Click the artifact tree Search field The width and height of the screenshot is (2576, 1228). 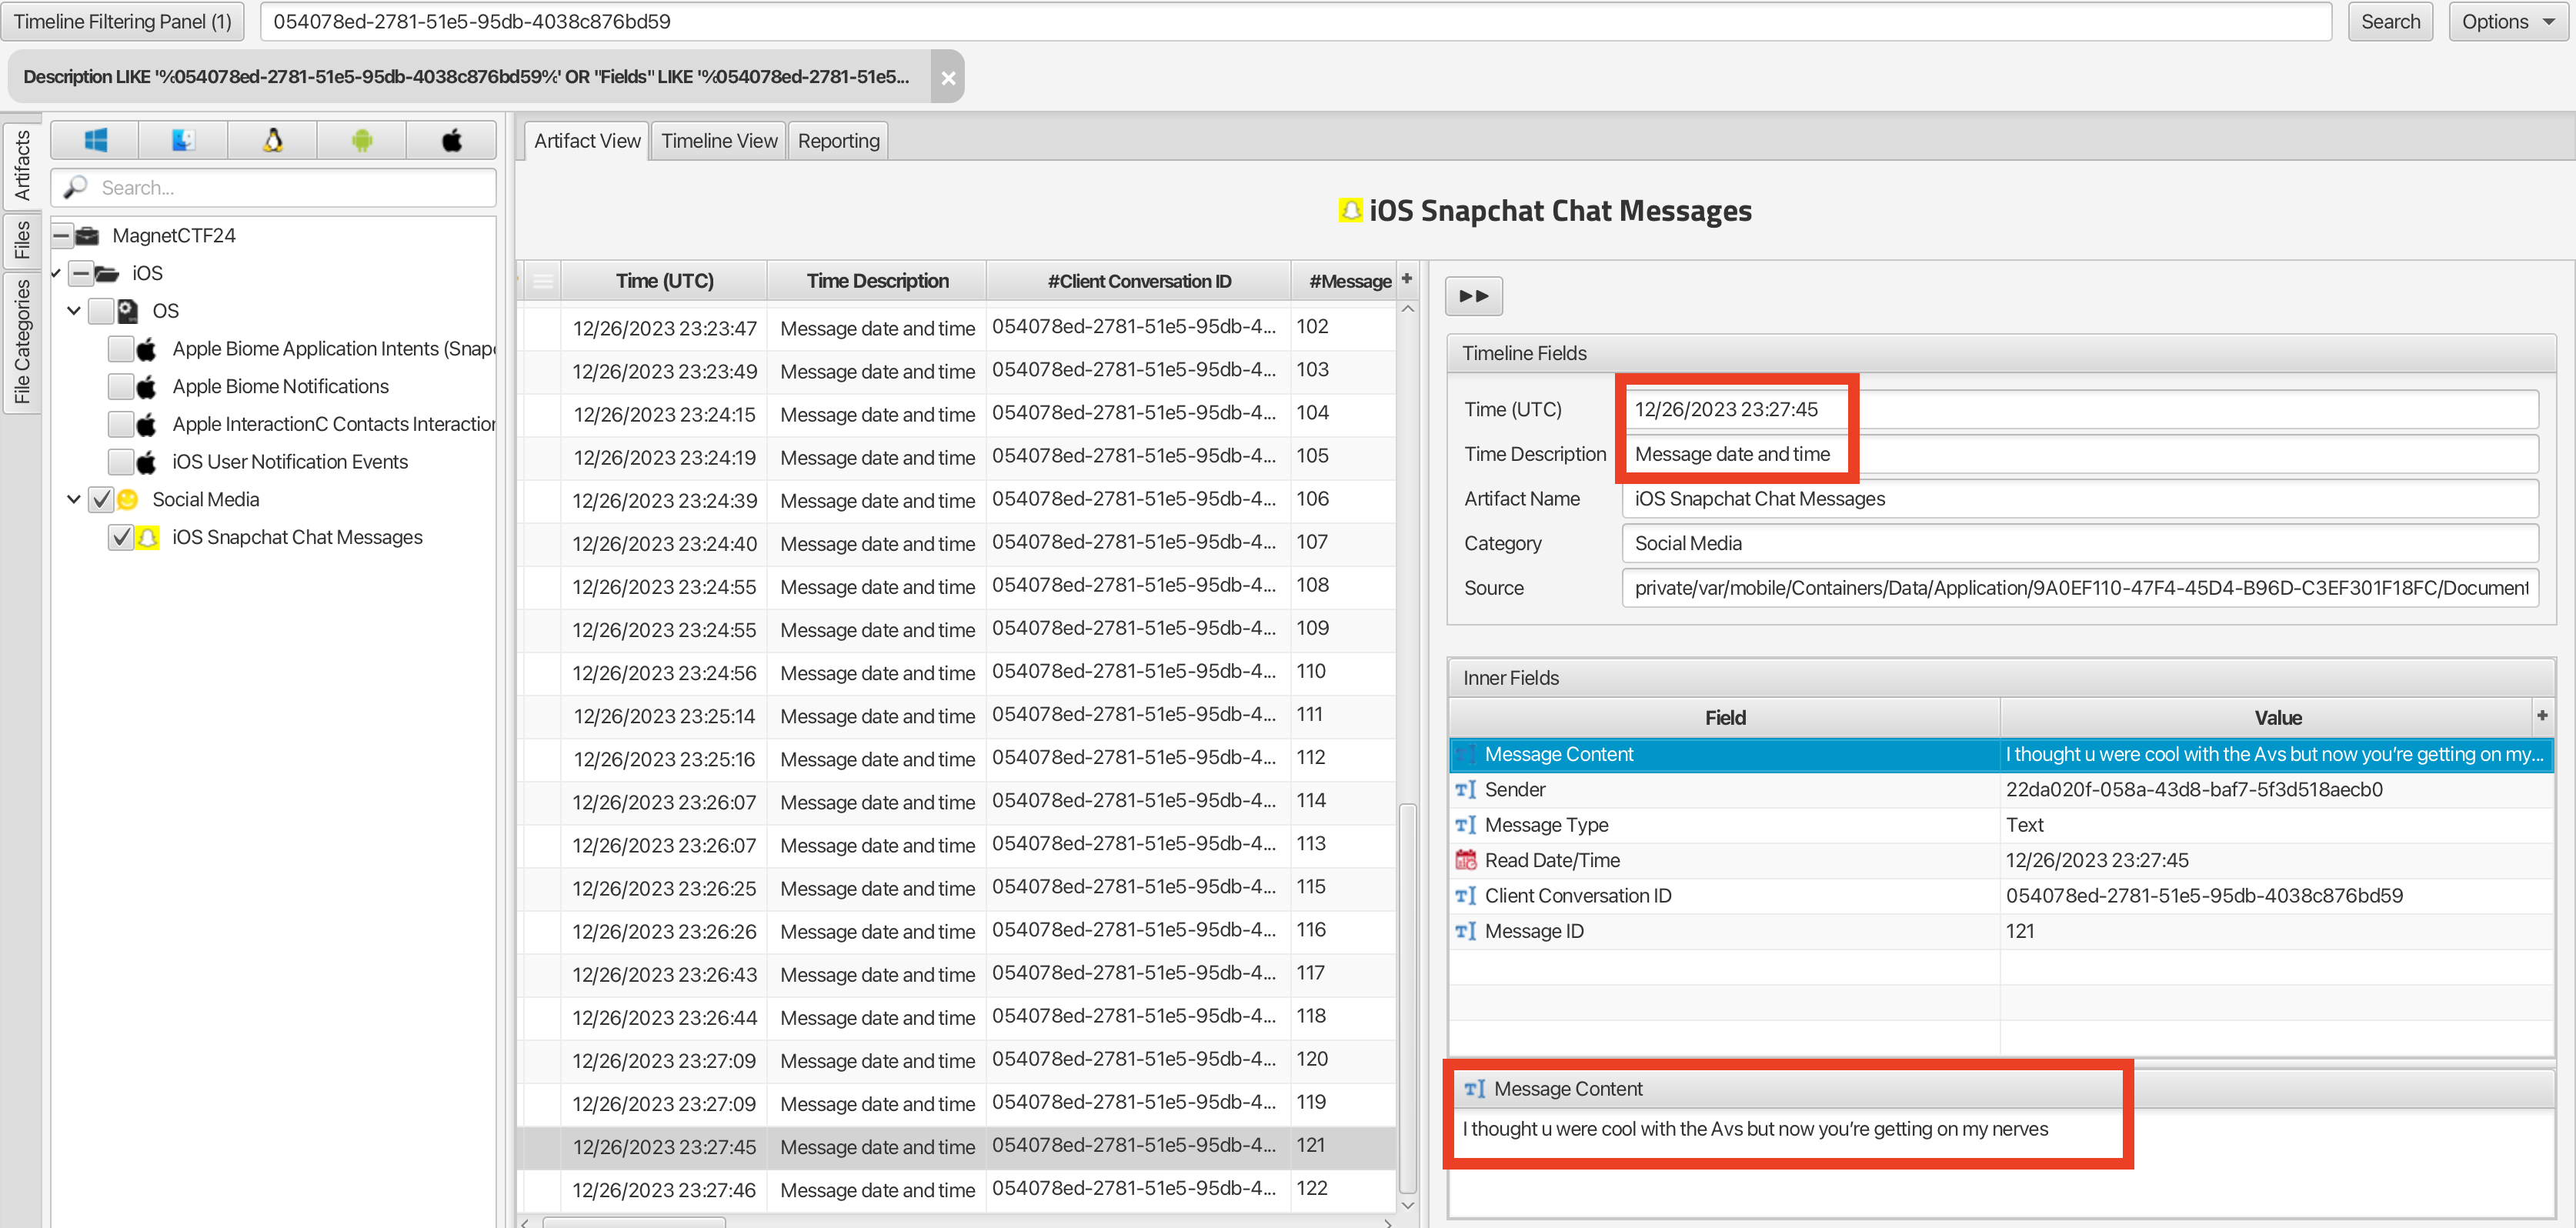pos(273,187)
